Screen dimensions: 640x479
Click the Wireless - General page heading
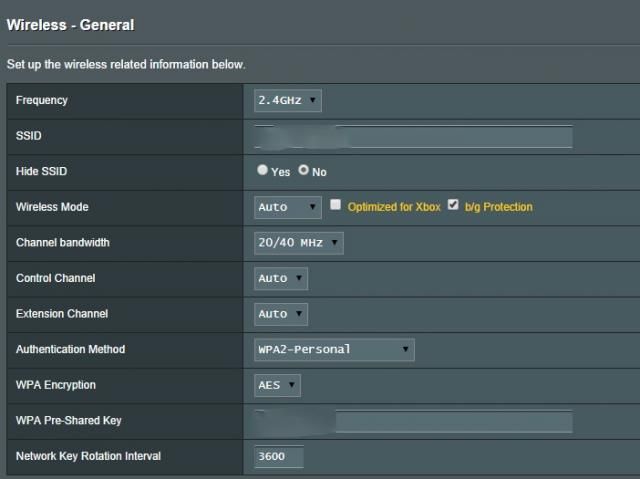(x=70, y=25)
